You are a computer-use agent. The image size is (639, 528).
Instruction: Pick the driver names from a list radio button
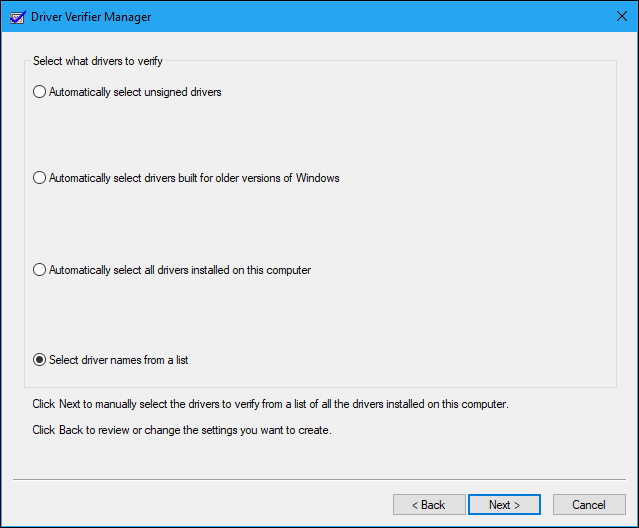[x=40, y=360]
